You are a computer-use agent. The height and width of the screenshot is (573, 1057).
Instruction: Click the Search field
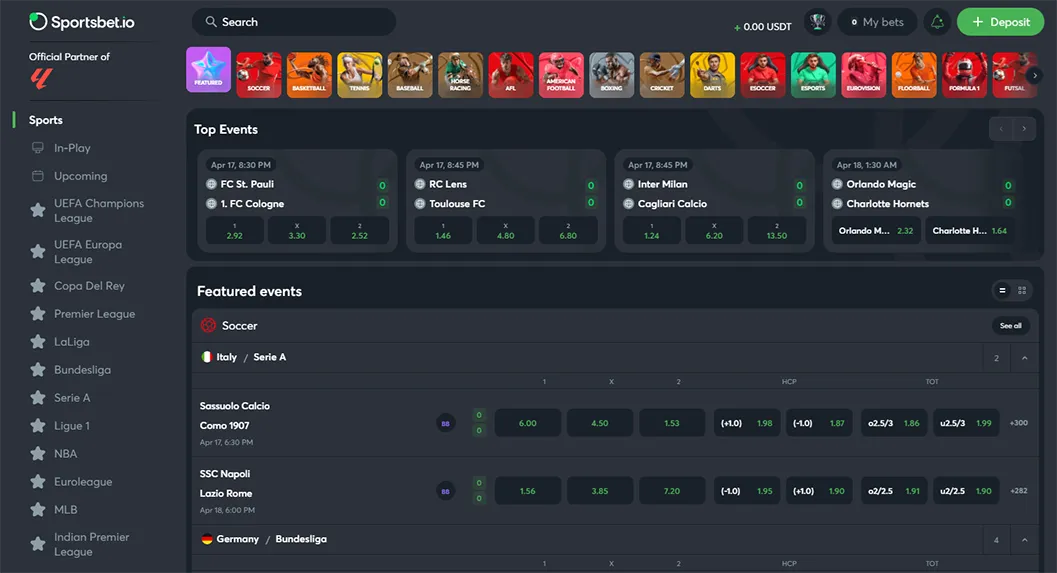coord(294,22)
